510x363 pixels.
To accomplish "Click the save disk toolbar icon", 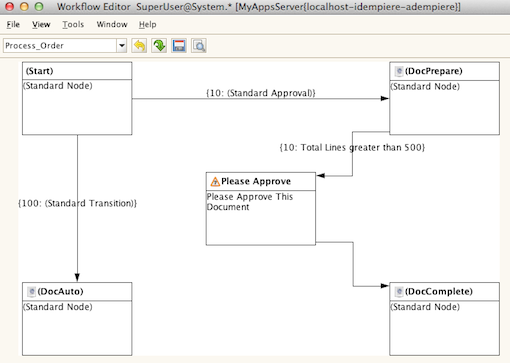I will (x=179, y=46).
